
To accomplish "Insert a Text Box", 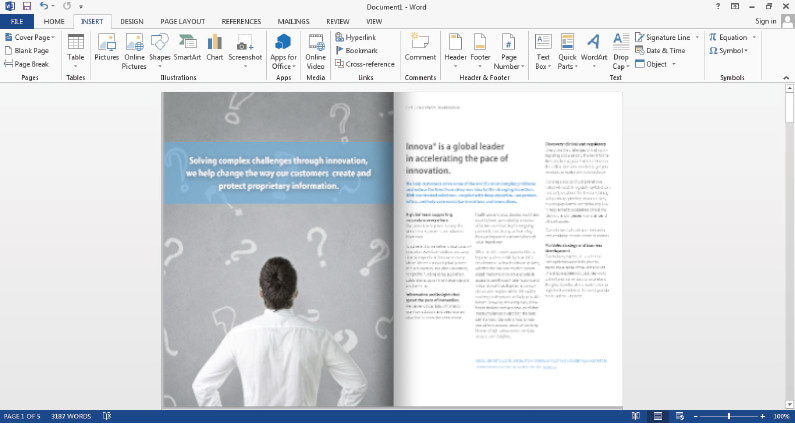I will (x=543, y=52).
